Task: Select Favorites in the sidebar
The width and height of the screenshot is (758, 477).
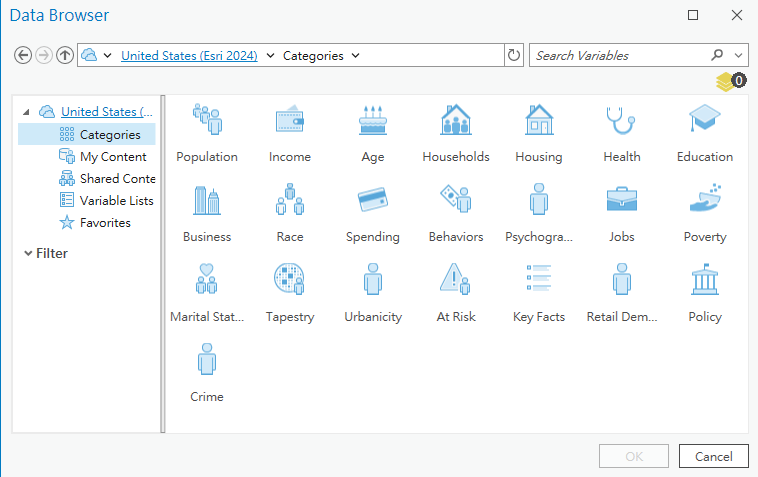Action: [x=105, y=222]
